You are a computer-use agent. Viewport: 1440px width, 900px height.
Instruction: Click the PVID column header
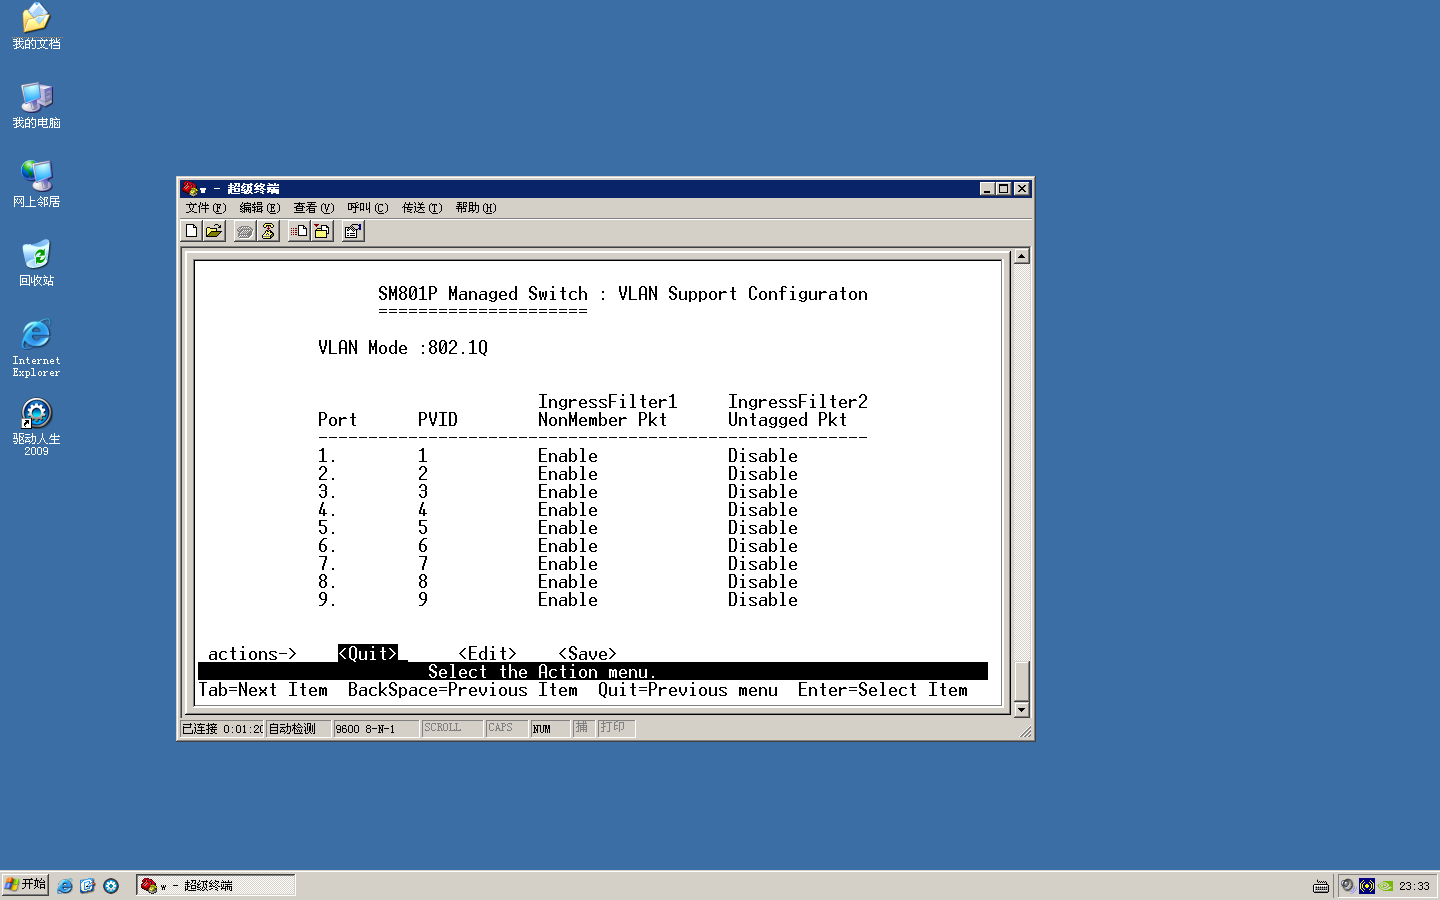click(438, 420)
